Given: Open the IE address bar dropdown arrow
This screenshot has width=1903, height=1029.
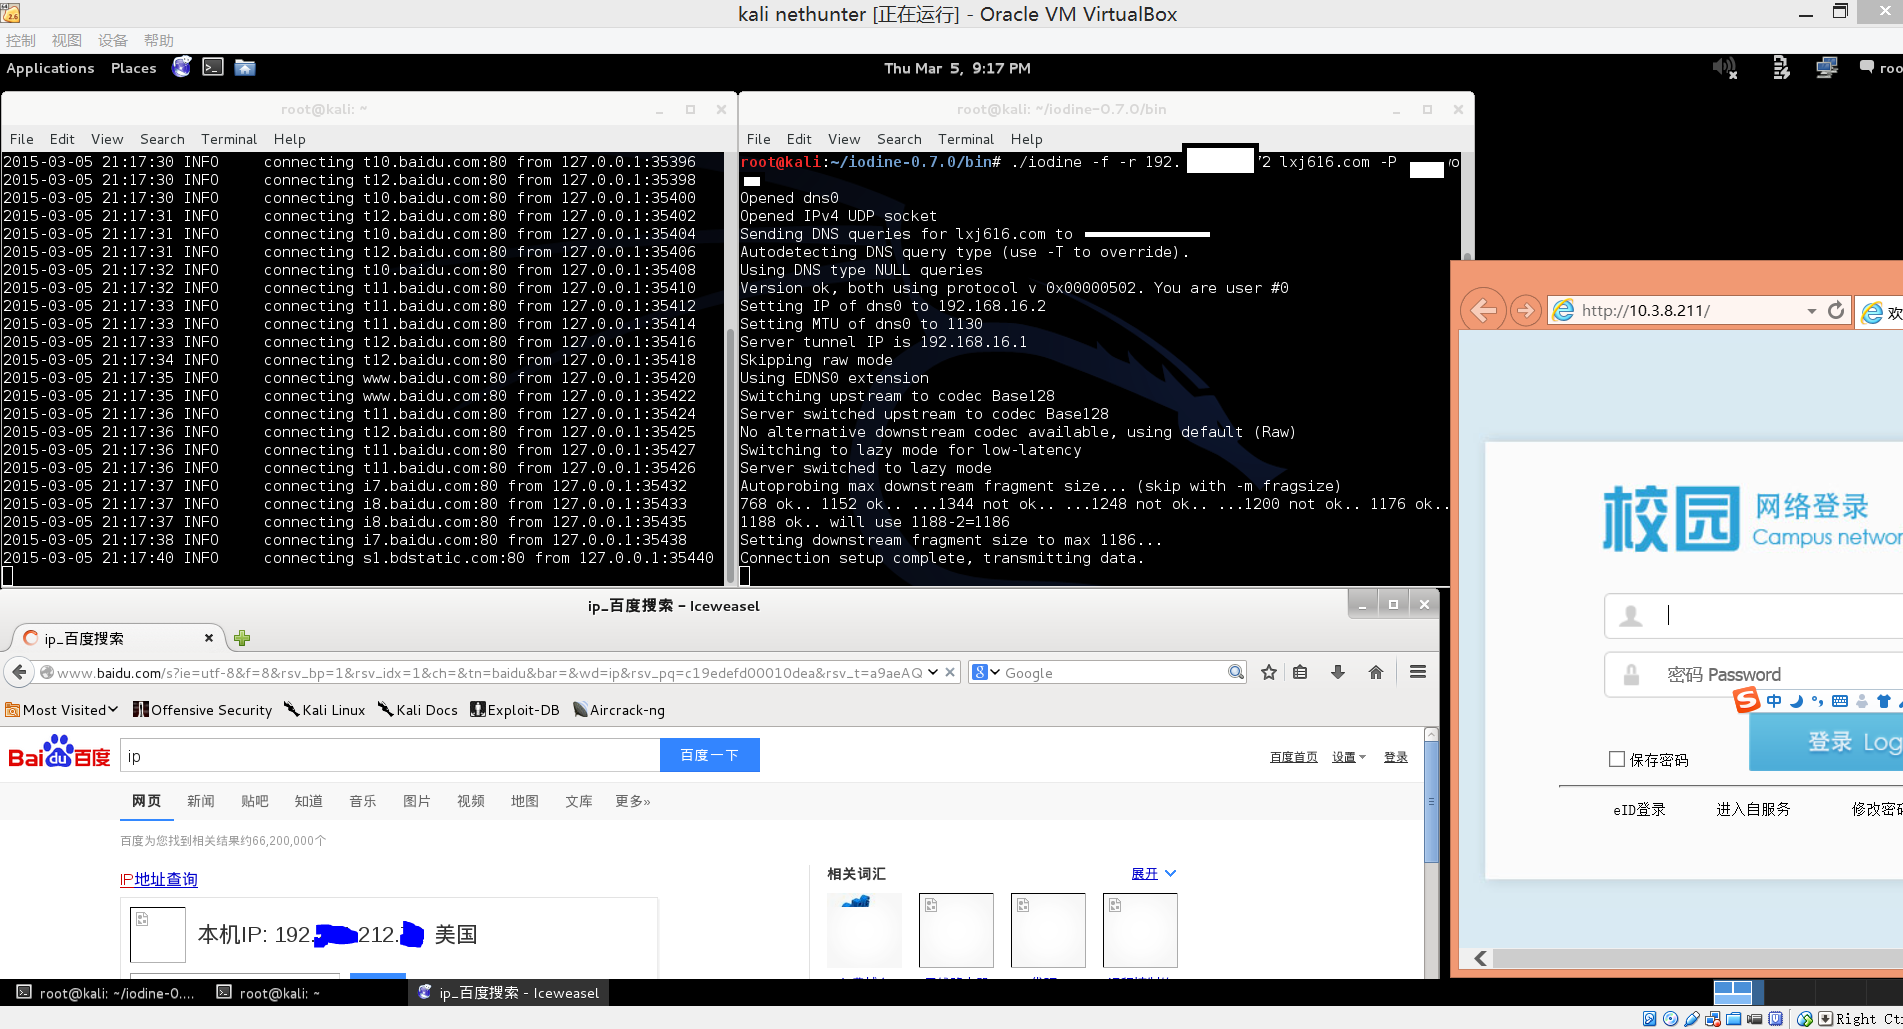Looking at the screenshot, I should 1811,311.
